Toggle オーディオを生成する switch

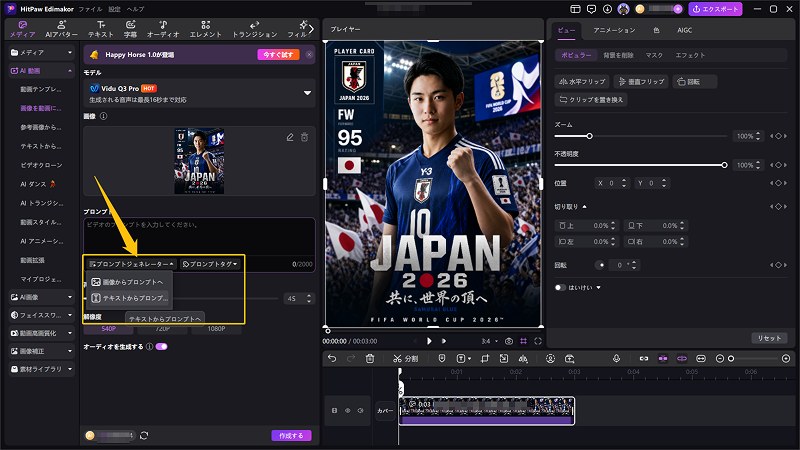point(162,346)
